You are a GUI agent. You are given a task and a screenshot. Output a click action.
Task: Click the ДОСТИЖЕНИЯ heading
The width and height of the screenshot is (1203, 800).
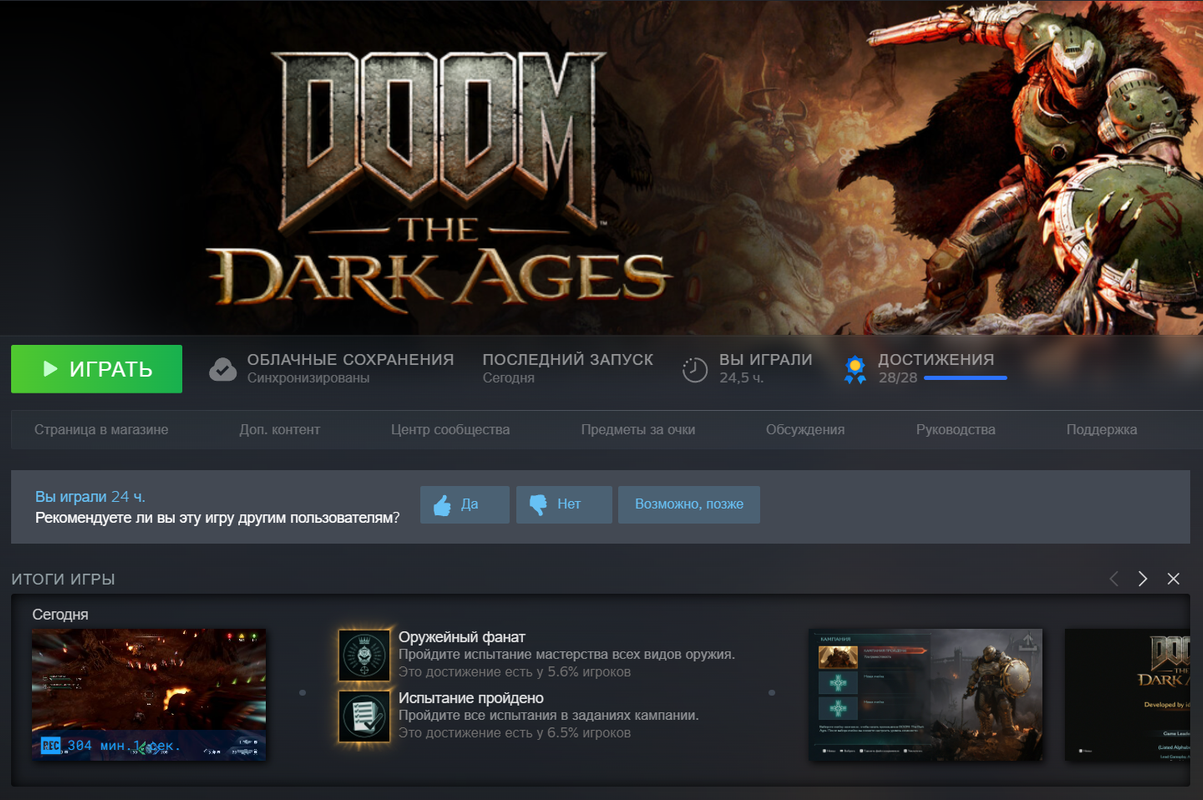click(936, 359)
